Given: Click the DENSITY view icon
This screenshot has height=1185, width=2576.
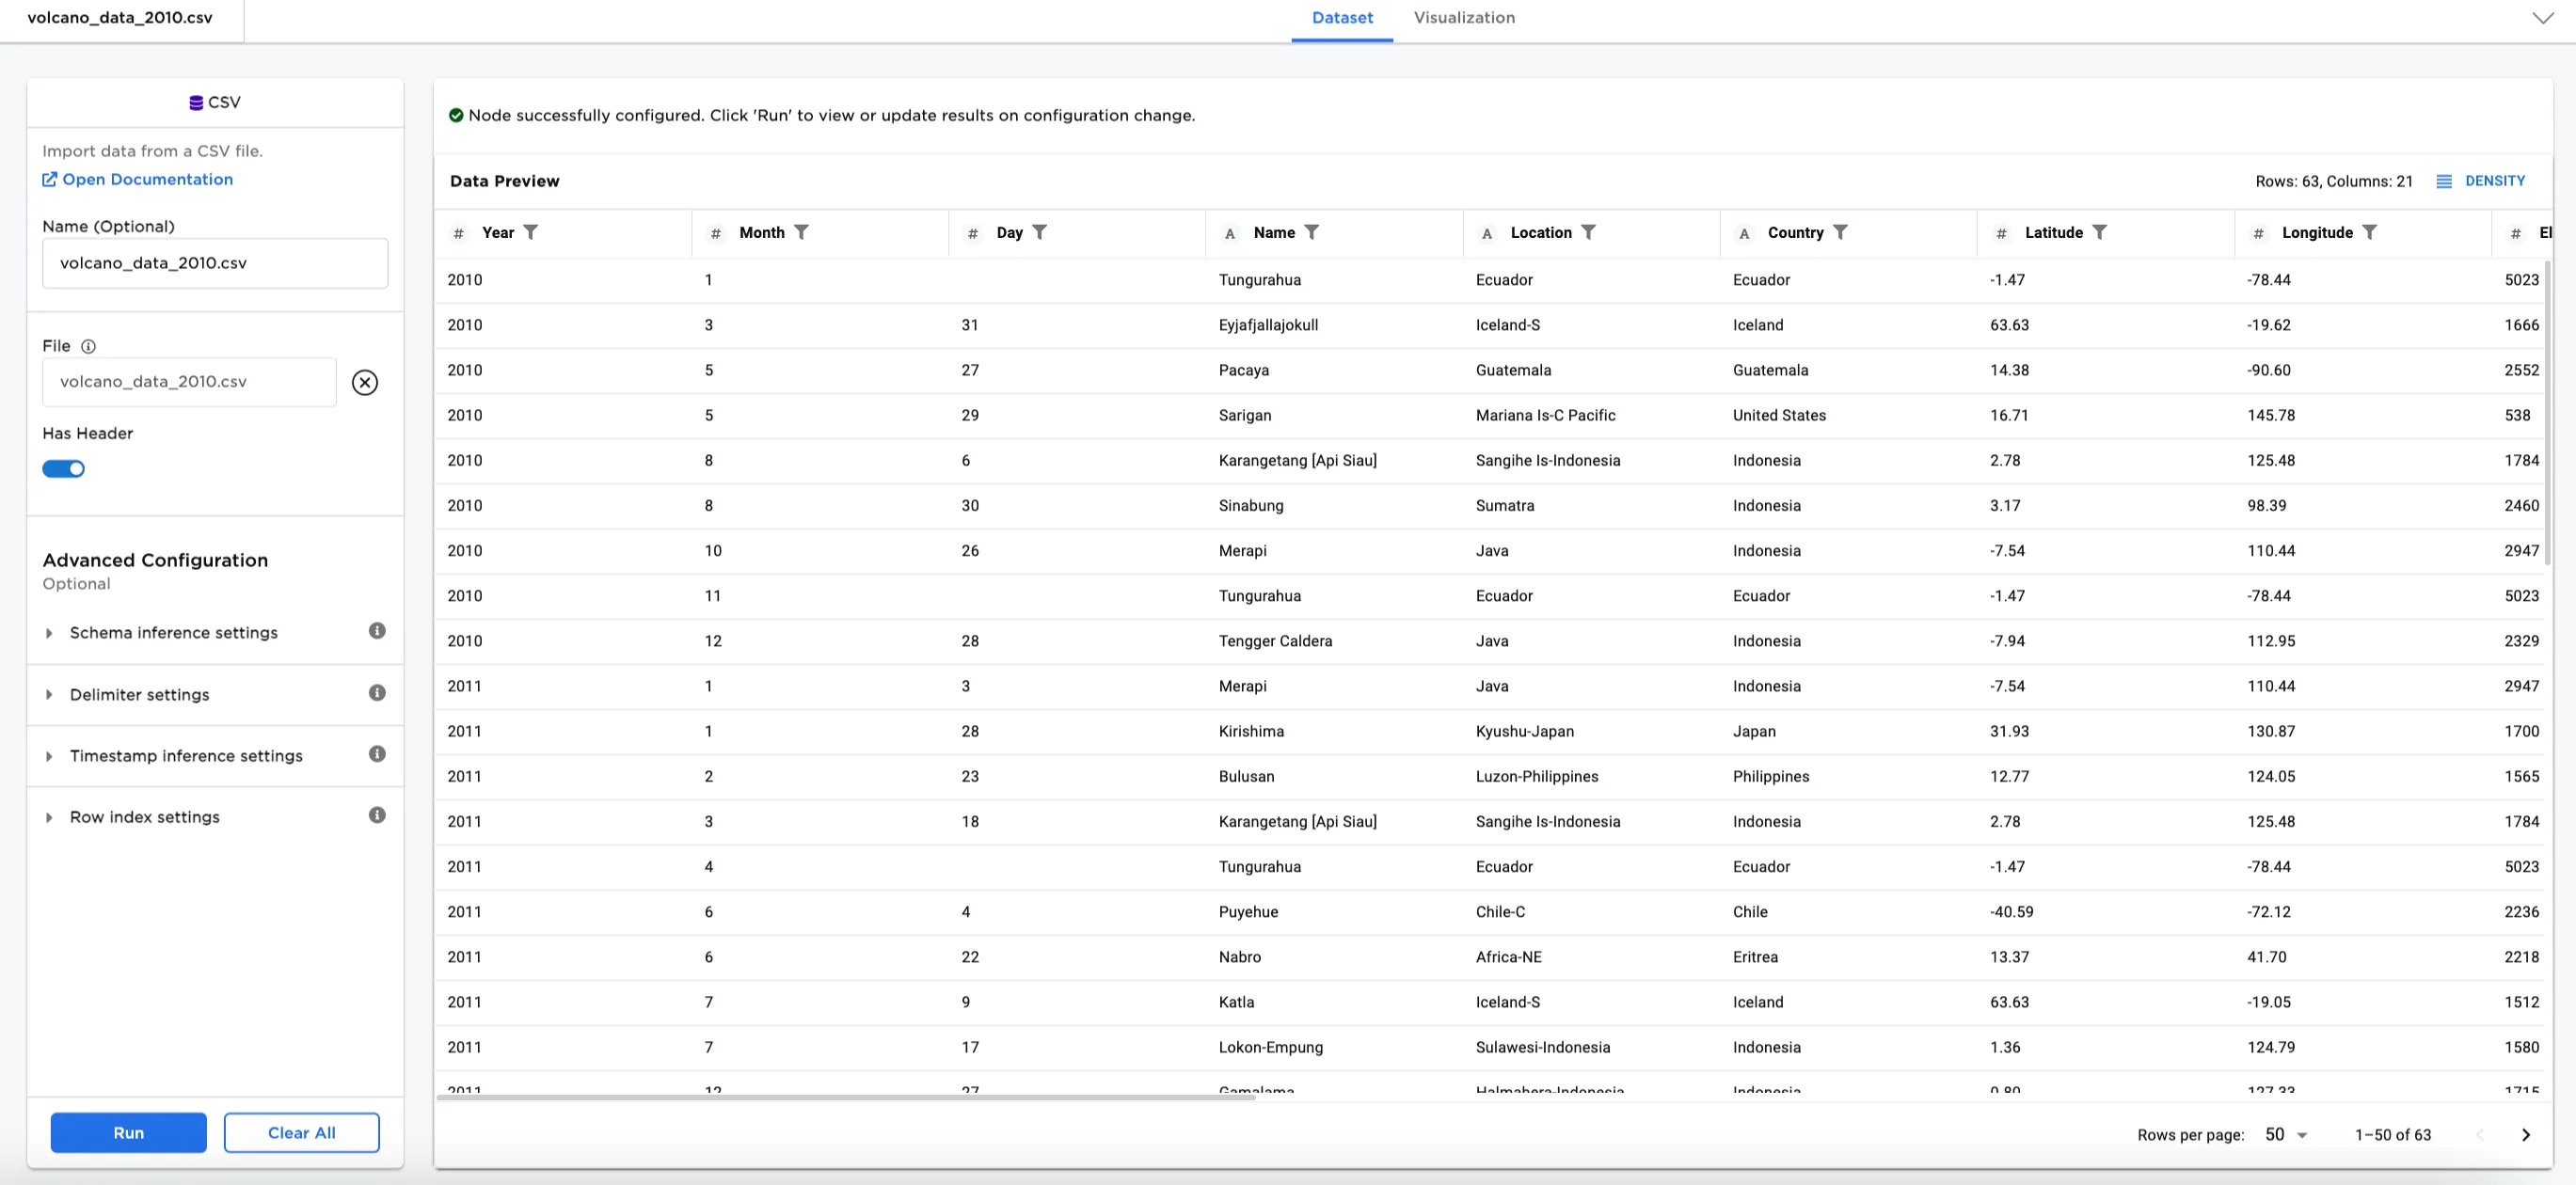Looking at the screenshot, I should pyautogui.click(x=2445, y=181).
